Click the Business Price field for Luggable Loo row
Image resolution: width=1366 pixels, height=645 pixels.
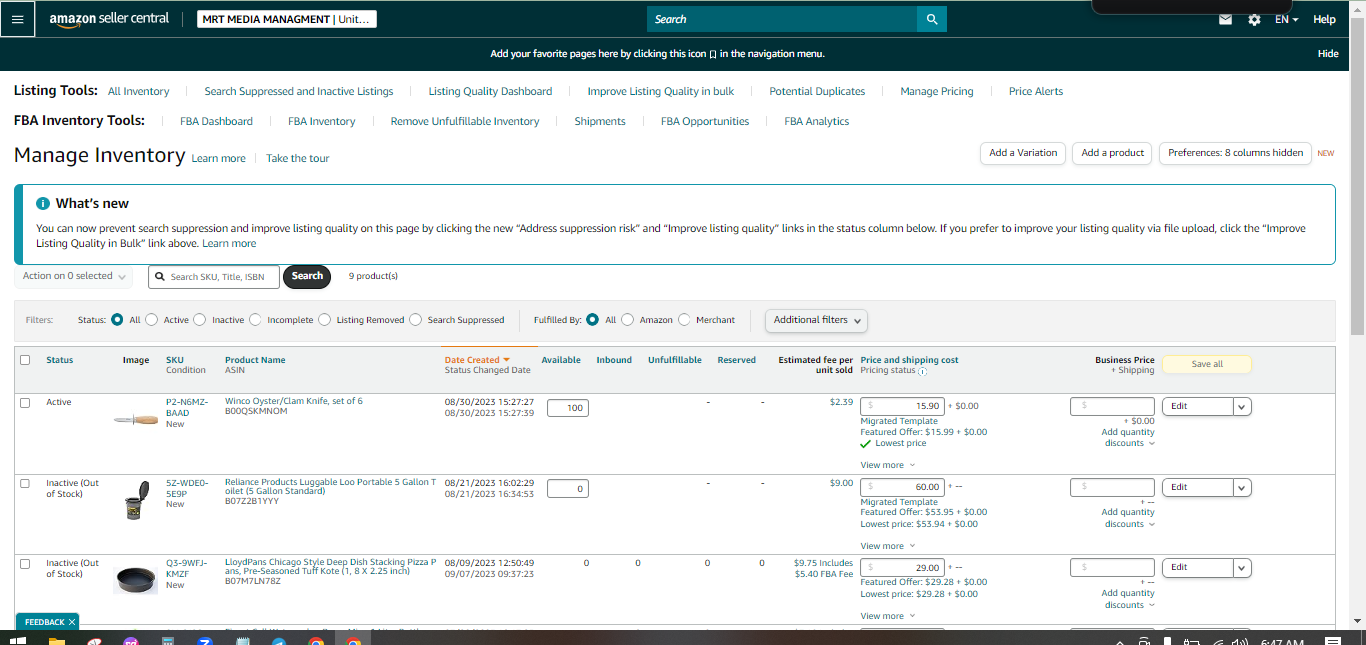pyautogui.click(x=1112, y=487)
